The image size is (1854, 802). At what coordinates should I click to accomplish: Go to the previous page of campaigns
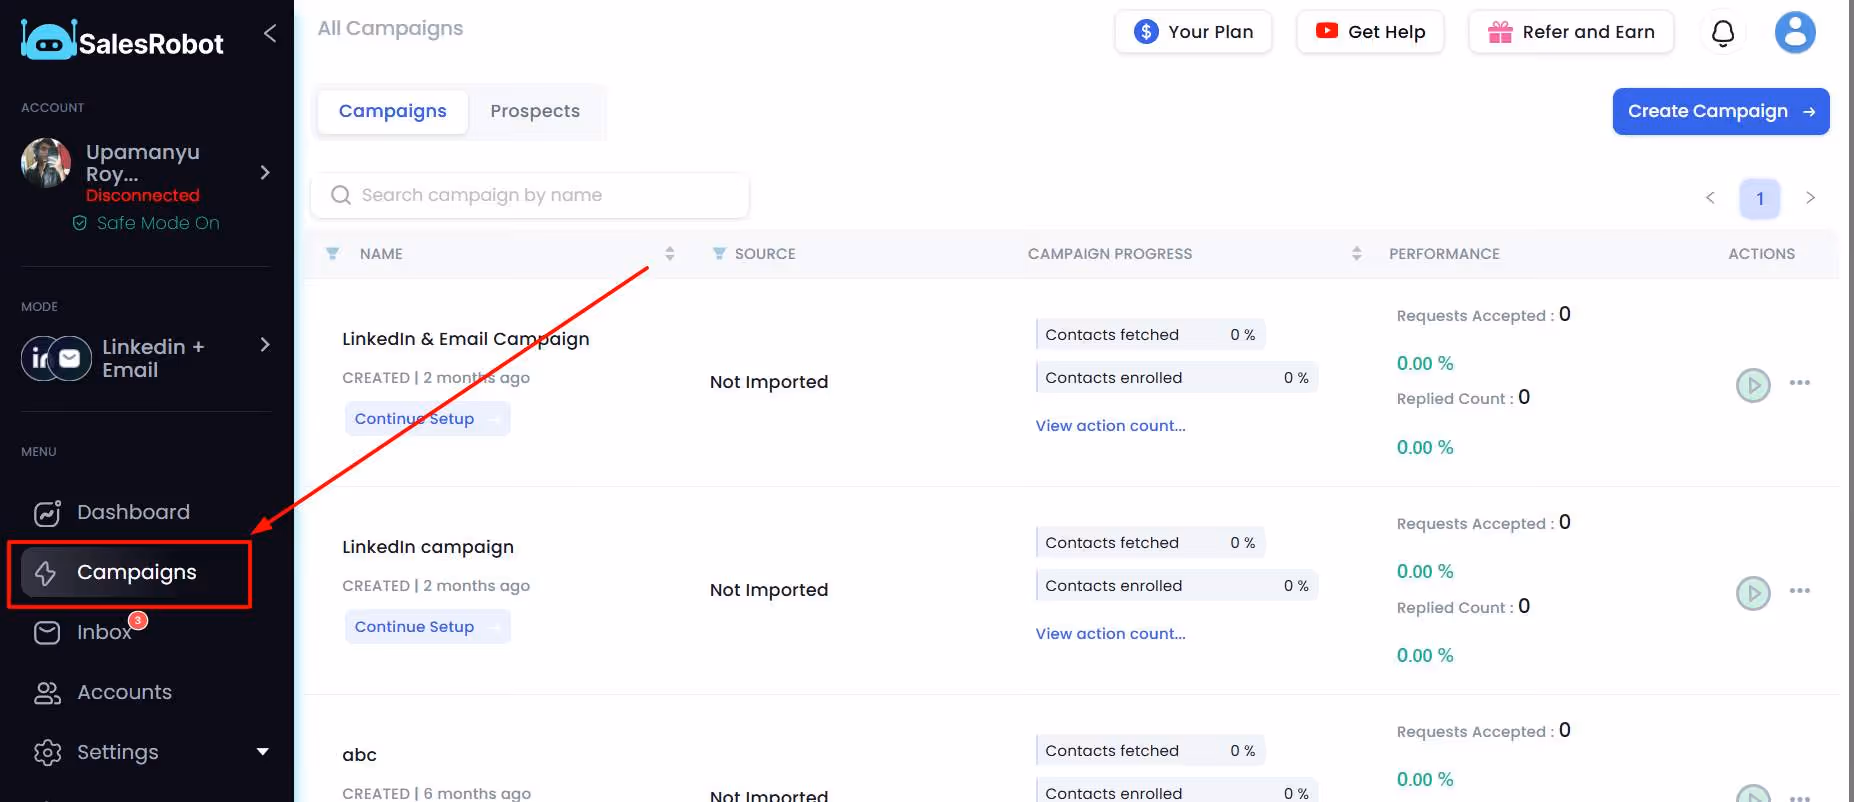pos(1710,198)
